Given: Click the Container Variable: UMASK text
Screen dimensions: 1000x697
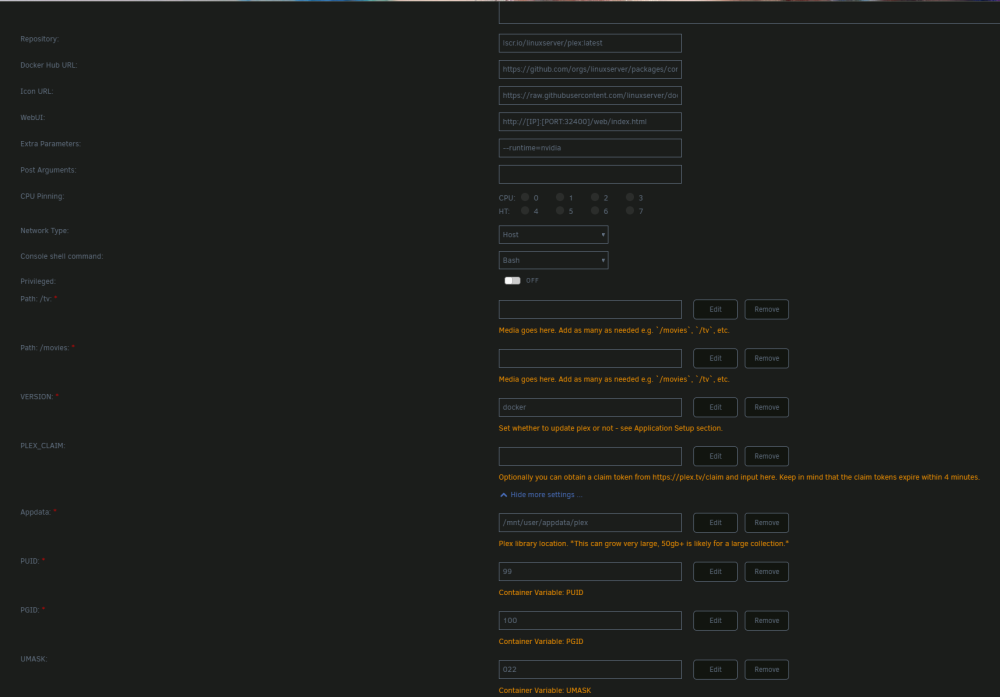Looking at the screenshot, I should (545, 691).
